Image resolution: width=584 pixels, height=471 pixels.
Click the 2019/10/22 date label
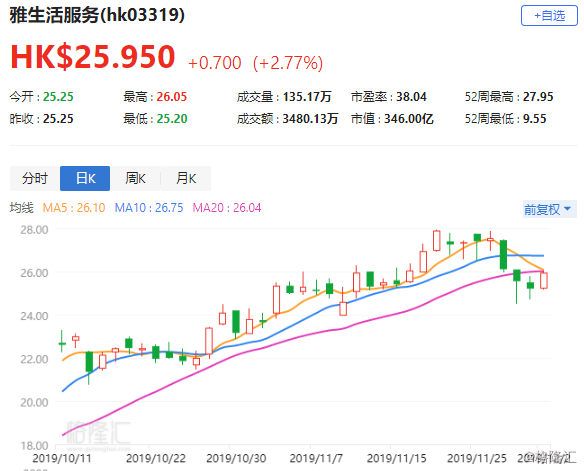click(x=156, y=458)
